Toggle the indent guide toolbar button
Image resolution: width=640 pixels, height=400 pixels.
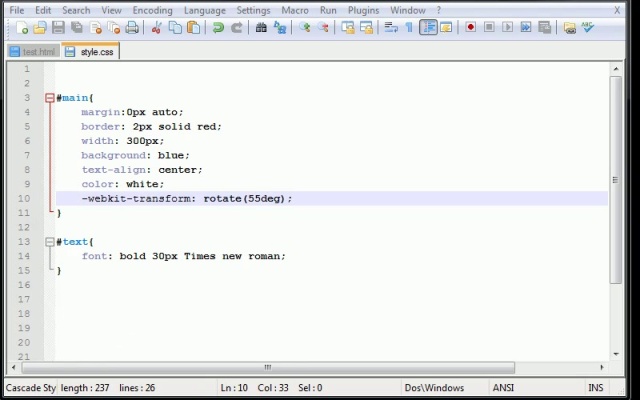pos(428,27)
